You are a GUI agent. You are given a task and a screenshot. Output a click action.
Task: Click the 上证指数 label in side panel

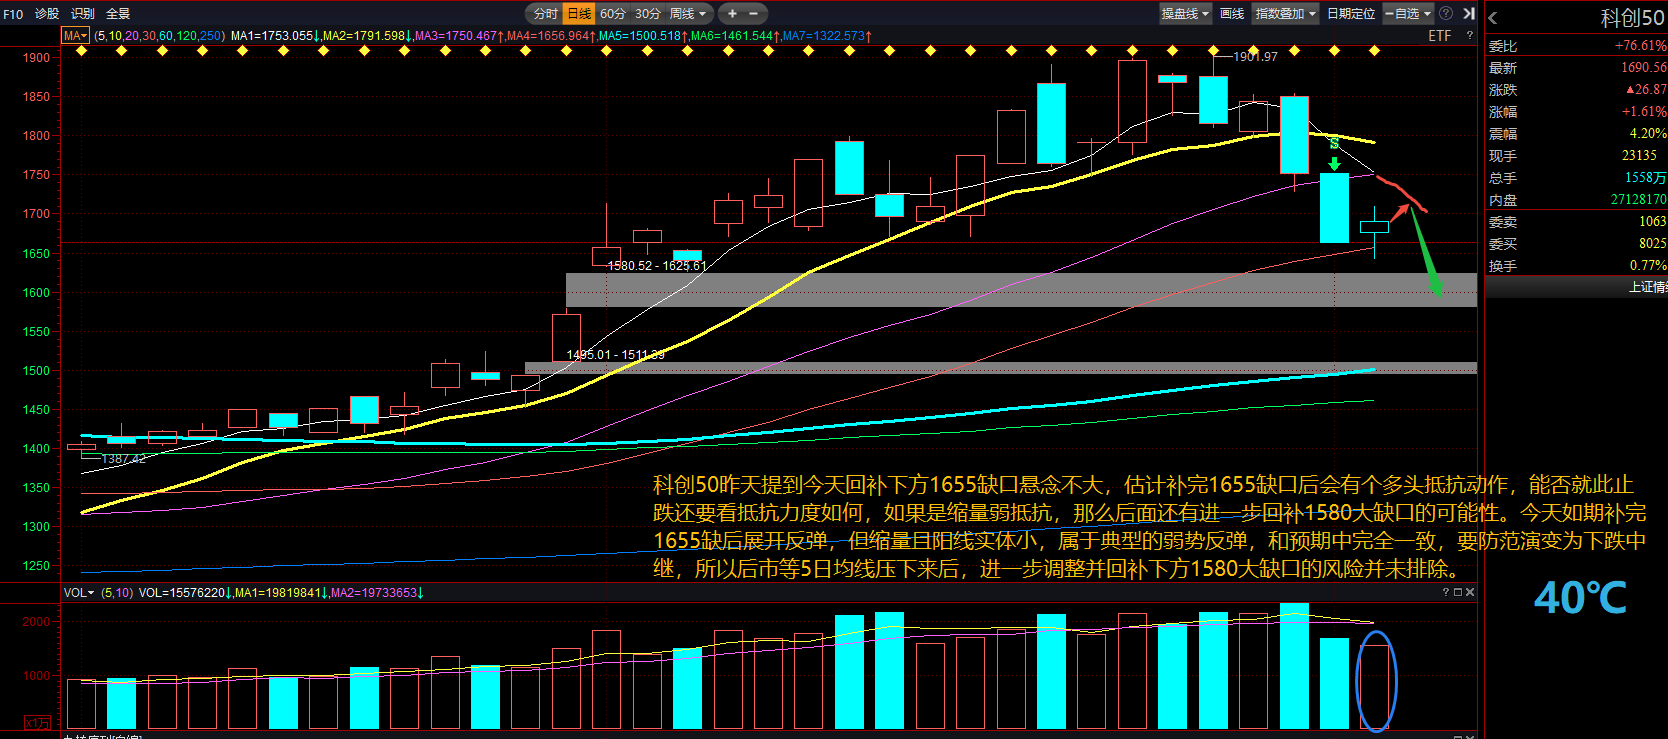click(x=1648, y=287)
